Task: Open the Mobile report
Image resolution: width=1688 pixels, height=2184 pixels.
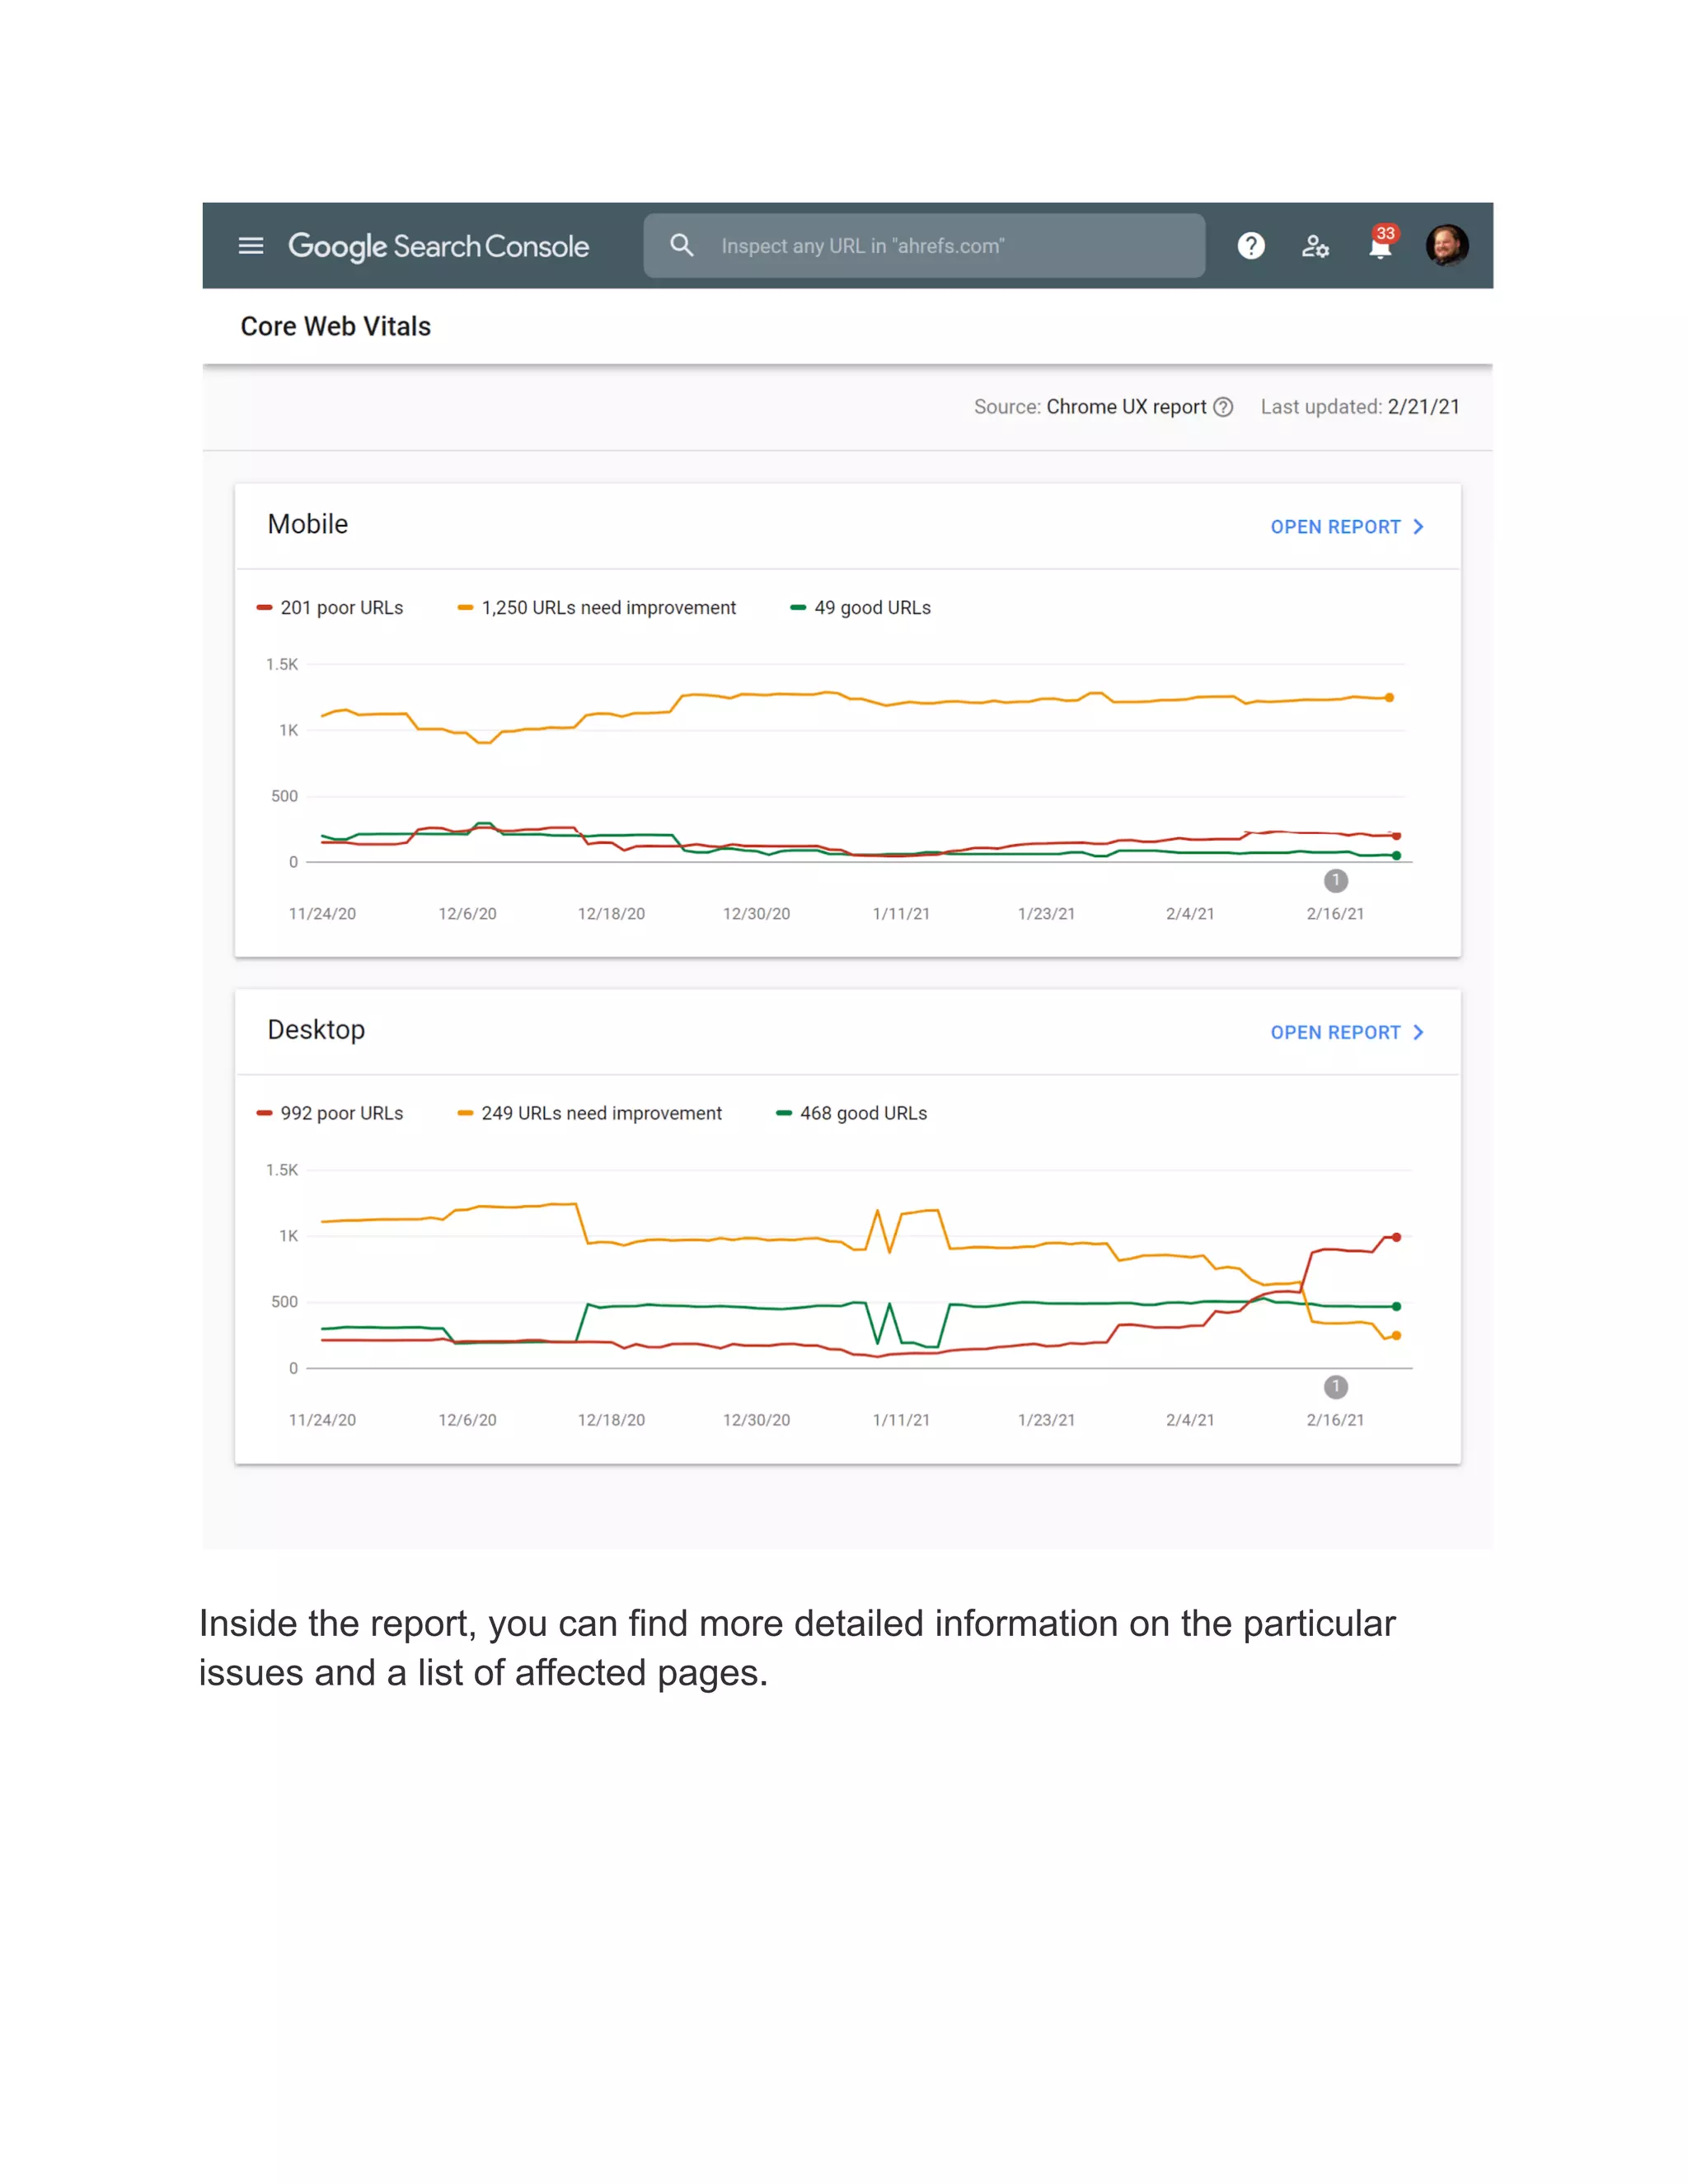Action: [x=1335, y=527]
